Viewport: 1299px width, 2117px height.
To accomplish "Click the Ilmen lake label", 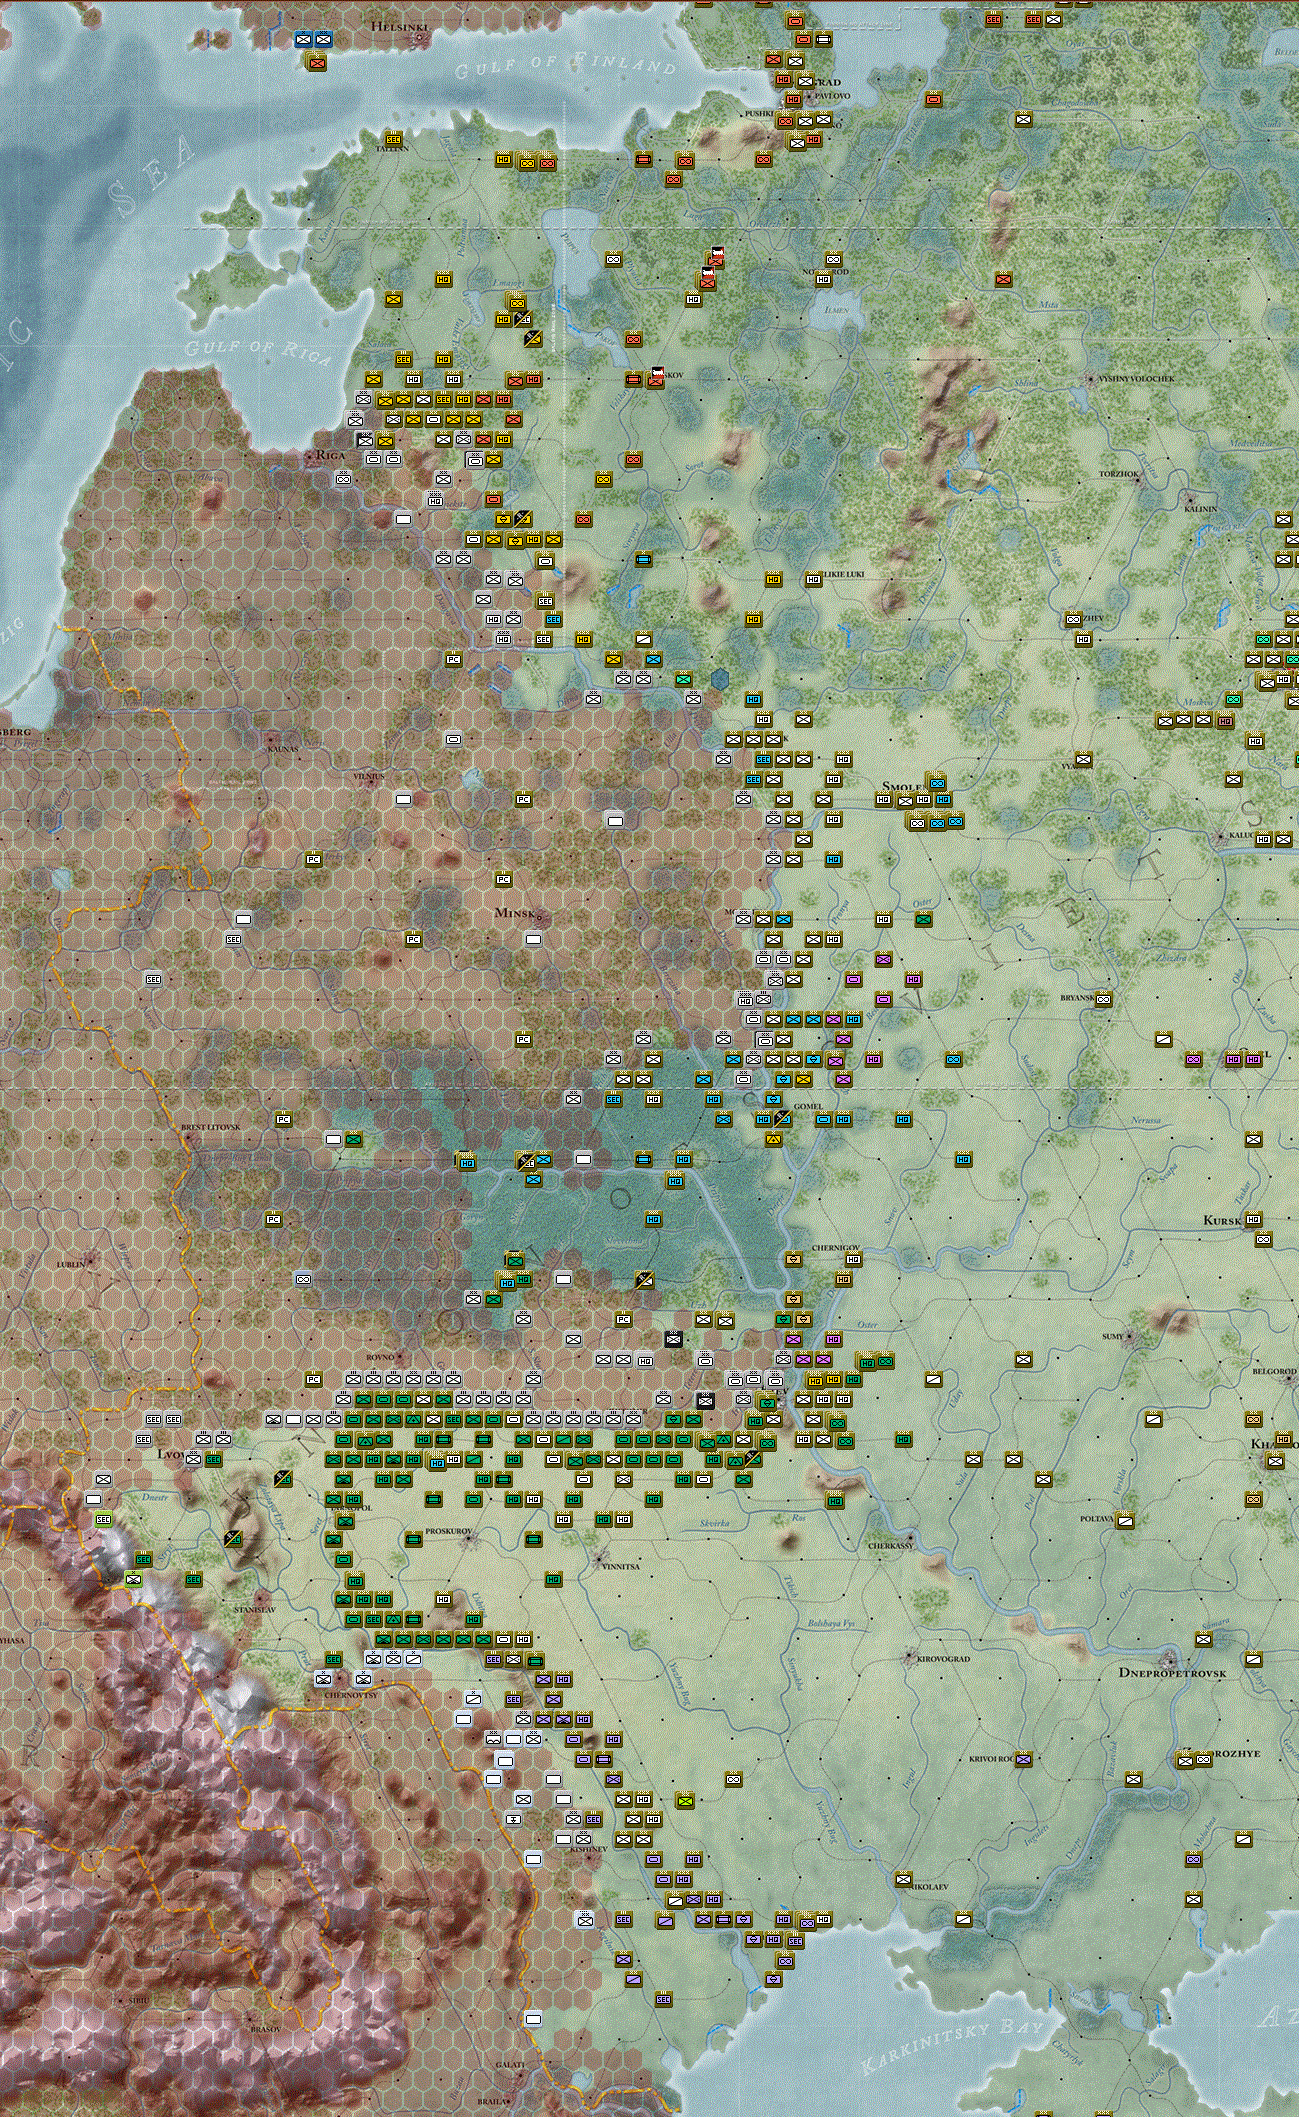I will (x=837, y=310).
